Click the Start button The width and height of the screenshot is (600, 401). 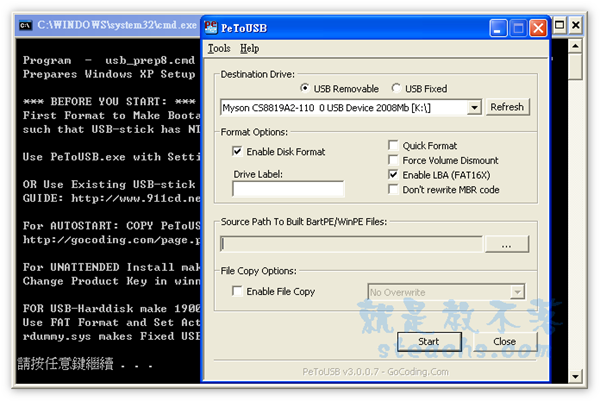(x=429, y=341)
